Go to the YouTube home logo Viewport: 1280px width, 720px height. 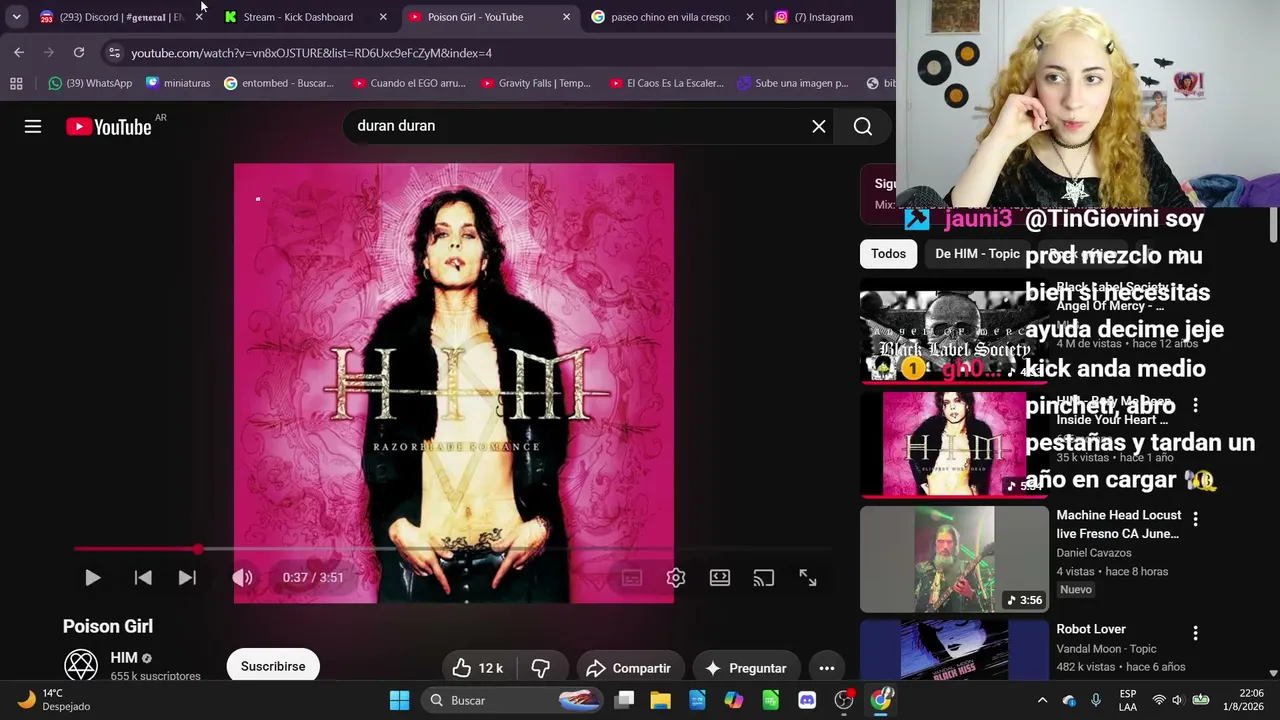109,127
